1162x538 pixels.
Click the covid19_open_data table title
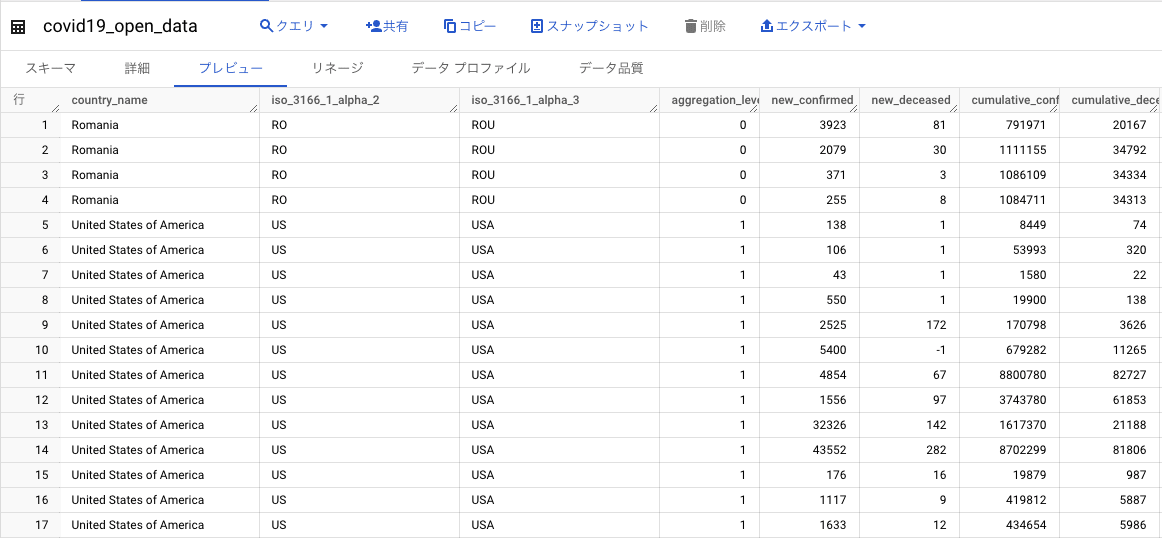point(120,27)
